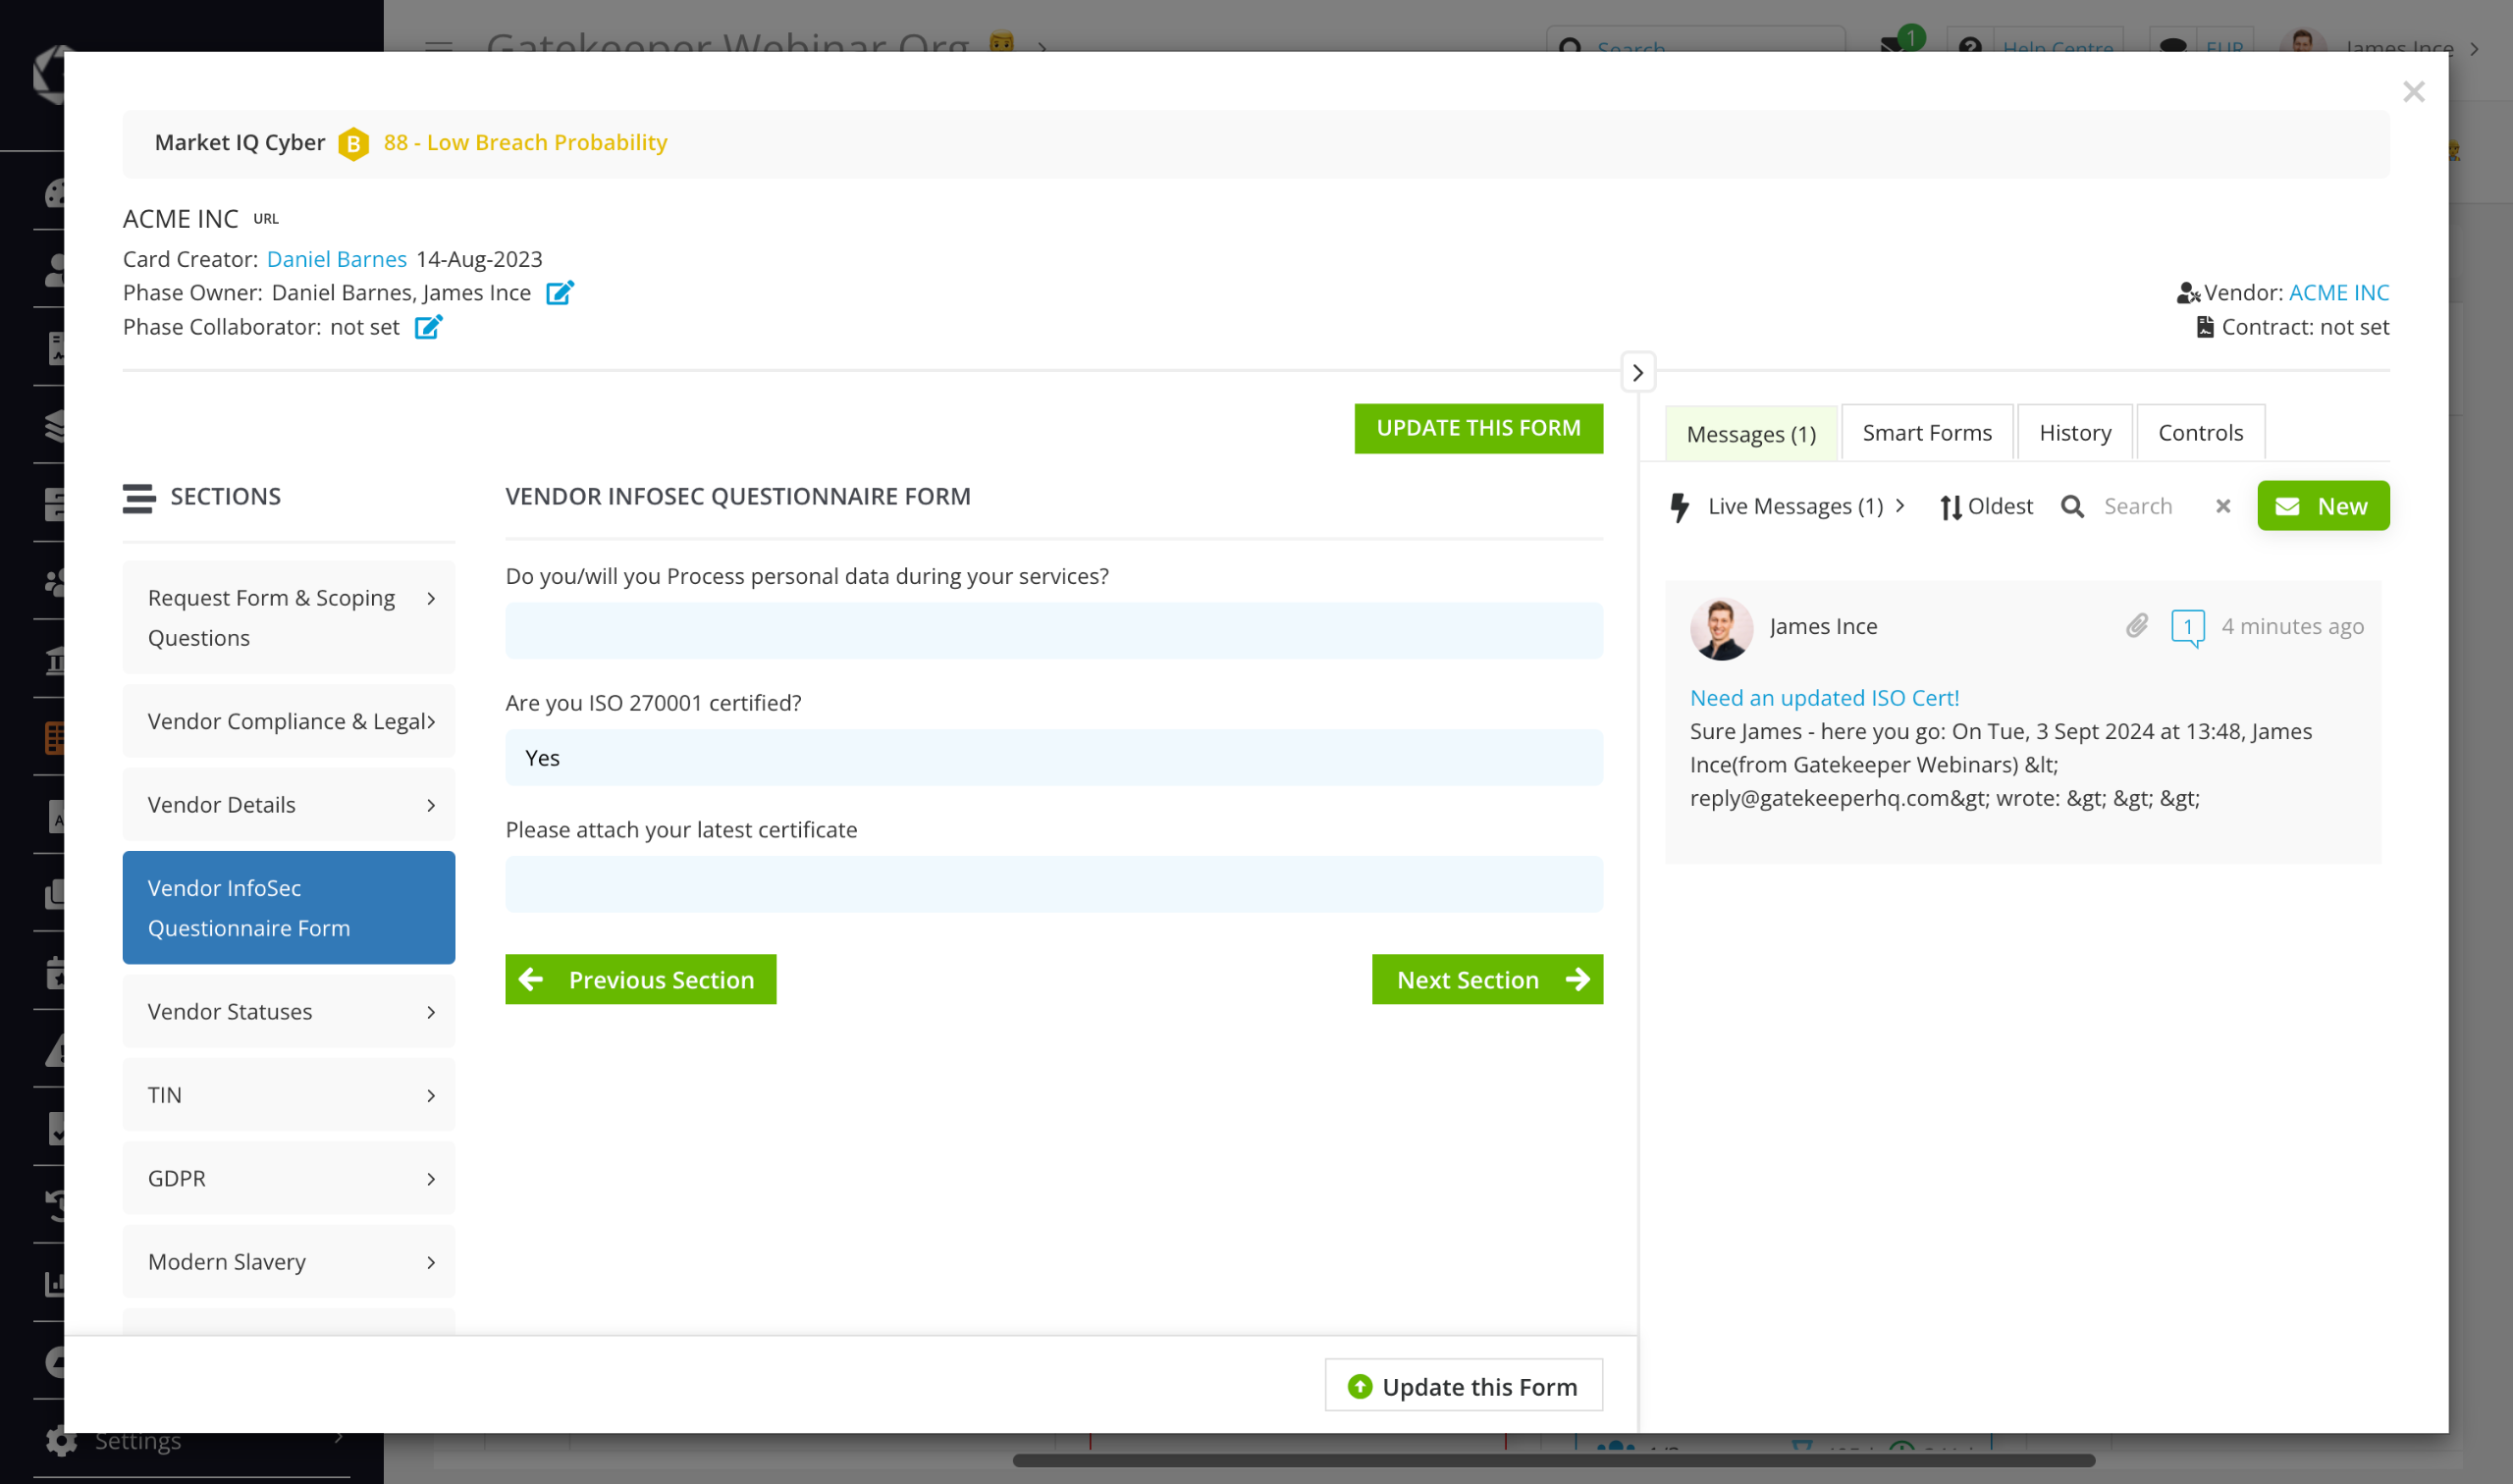Collapse the right side panel arrow

1637,373
